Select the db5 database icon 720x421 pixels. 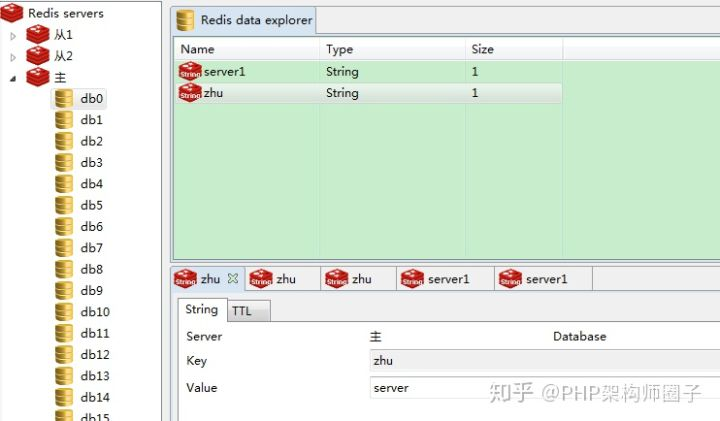pos(64,205)
